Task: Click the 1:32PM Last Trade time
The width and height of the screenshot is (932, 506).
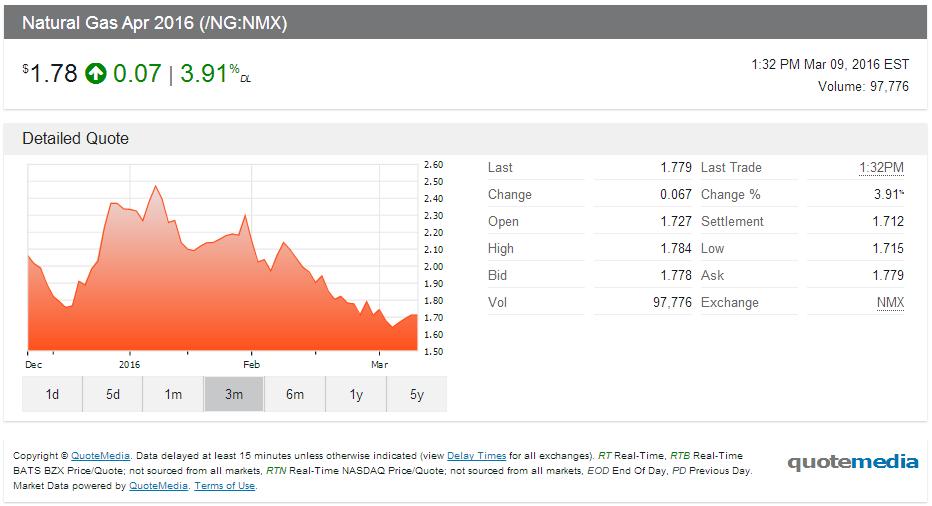Action: (x=881, y=167)
